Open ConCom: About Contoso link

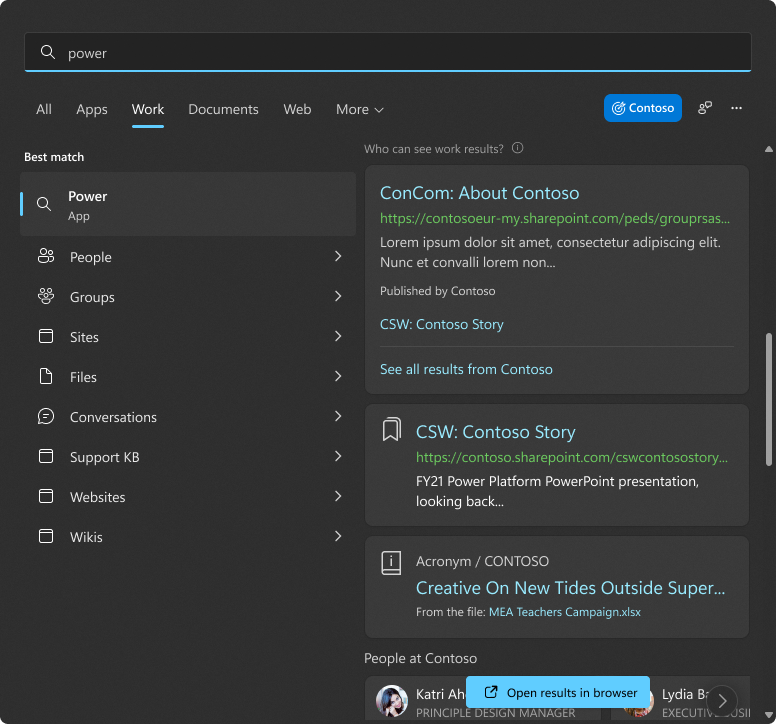tap(479, 193)
